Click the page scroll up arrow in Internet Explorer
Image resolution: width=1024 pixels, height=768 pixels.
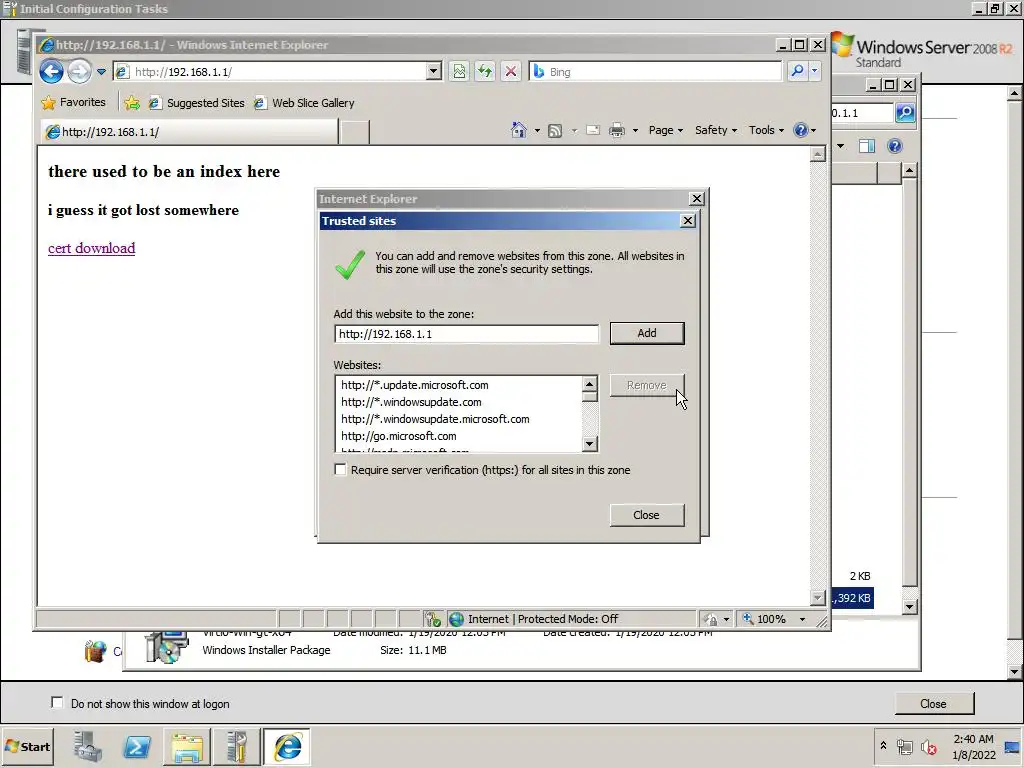(x=818, y=154)
